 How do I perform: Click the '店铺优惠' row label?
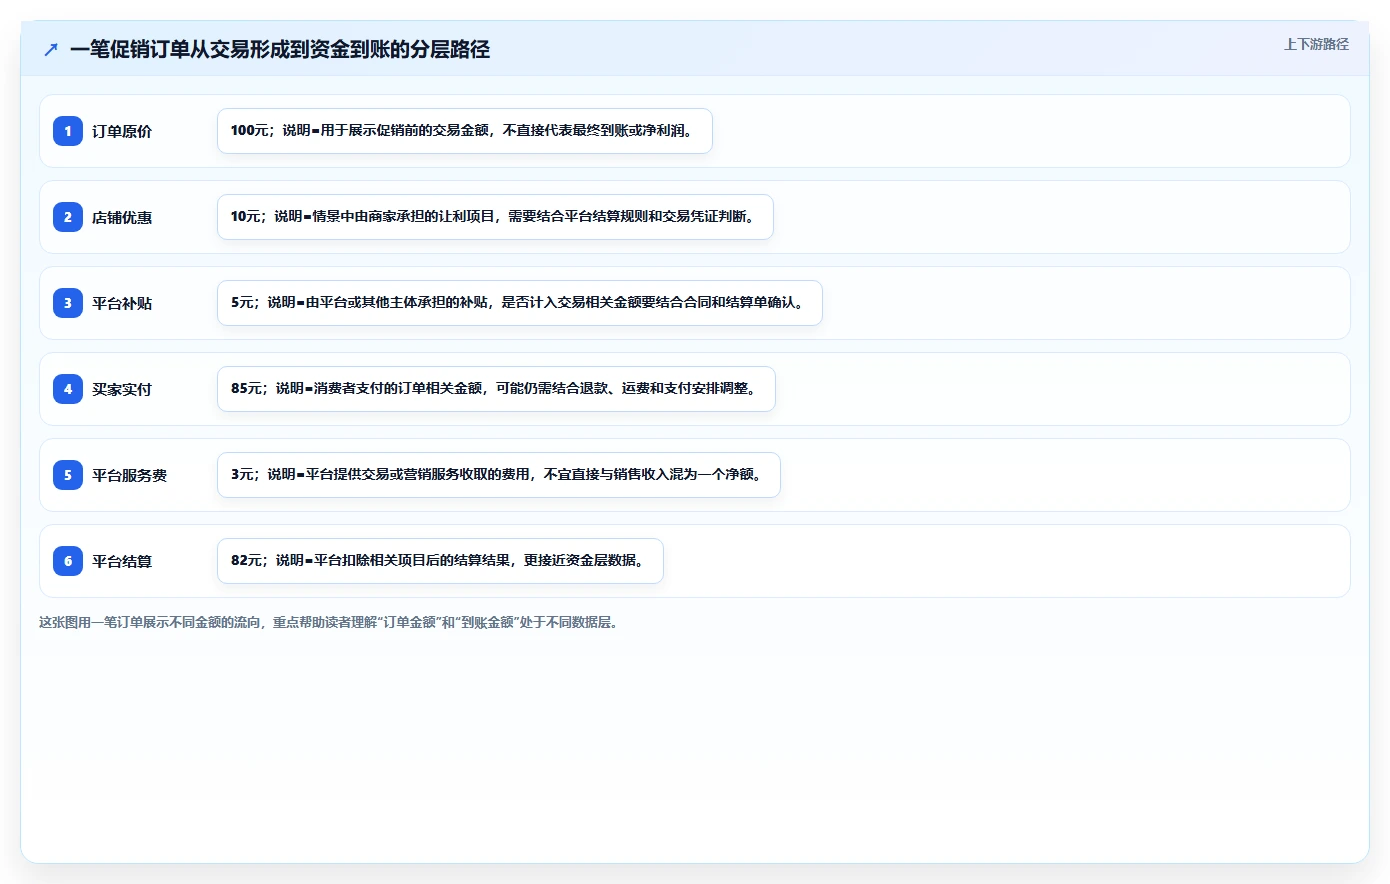[x=122, y=217]
